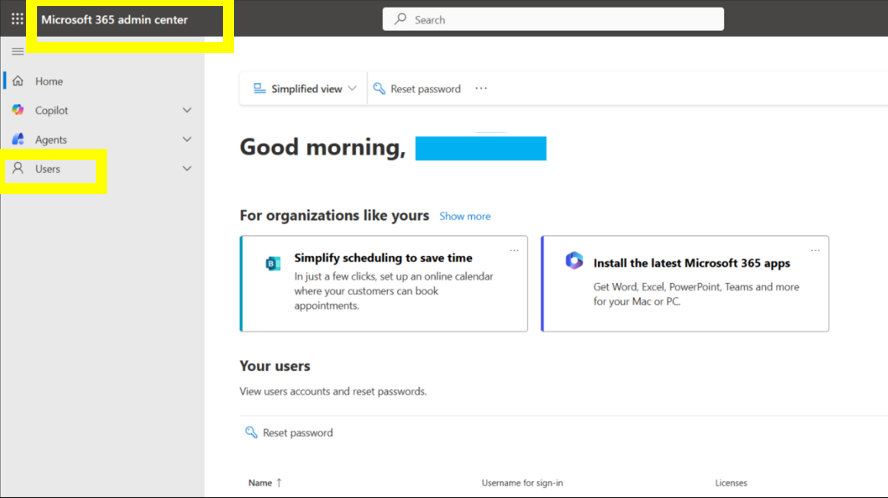This screenshot has width=888, height=498.
Task: Expand the Users navigation chevron
Action: (x=187, y=169)
